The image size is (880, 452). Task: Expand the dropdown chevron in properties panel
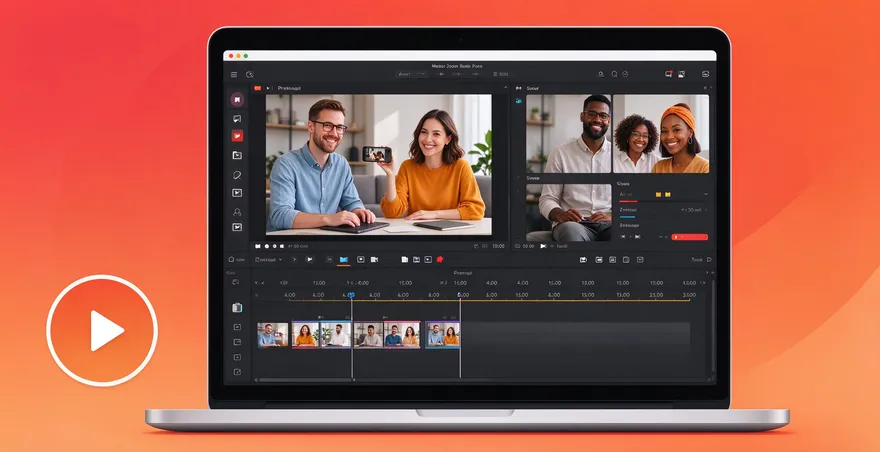(x=705, y=194)
